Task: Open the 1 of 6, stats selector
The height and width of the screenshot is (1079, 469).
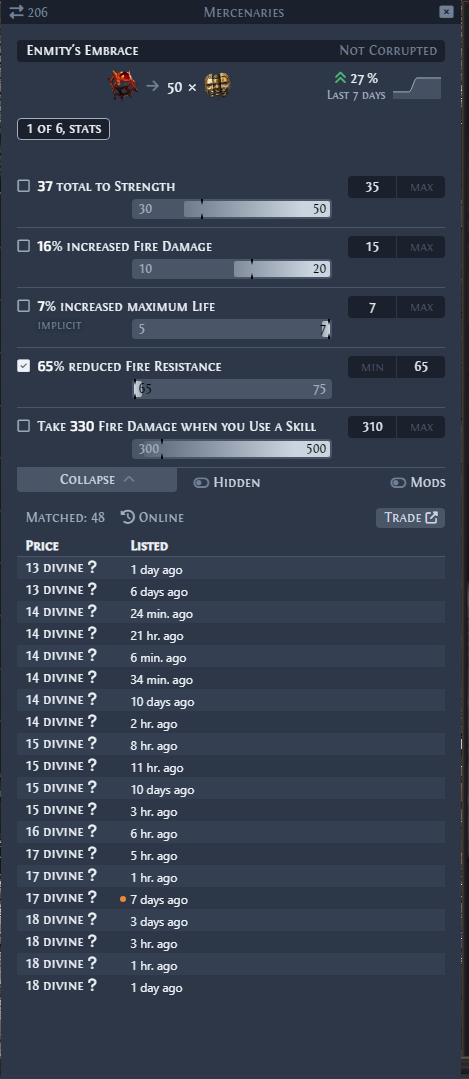Action: point(63,129)
